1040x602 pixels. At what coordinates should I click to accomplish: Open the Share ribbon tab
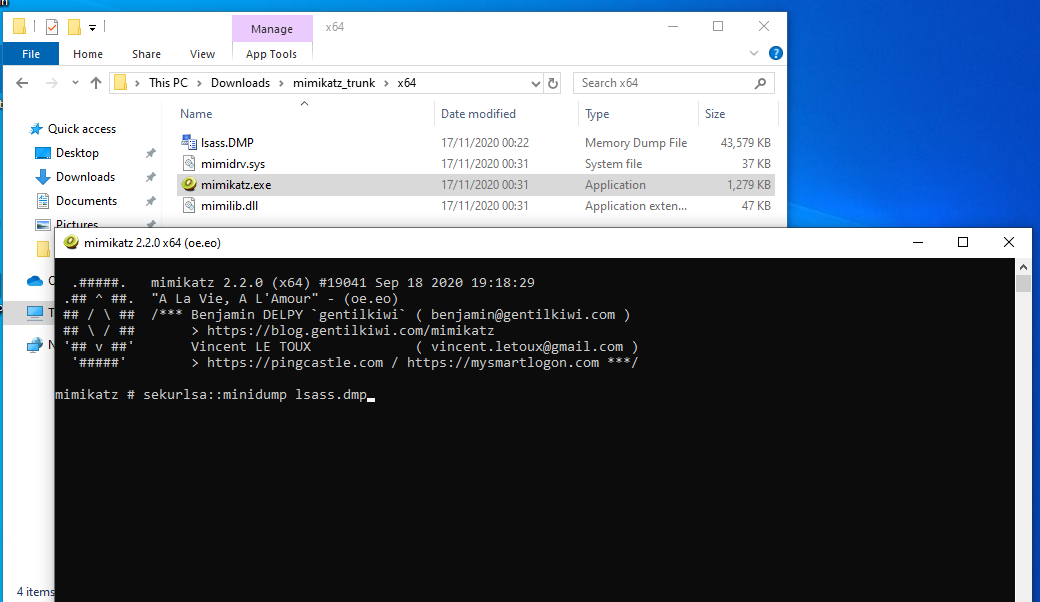[x=146, y=54]
